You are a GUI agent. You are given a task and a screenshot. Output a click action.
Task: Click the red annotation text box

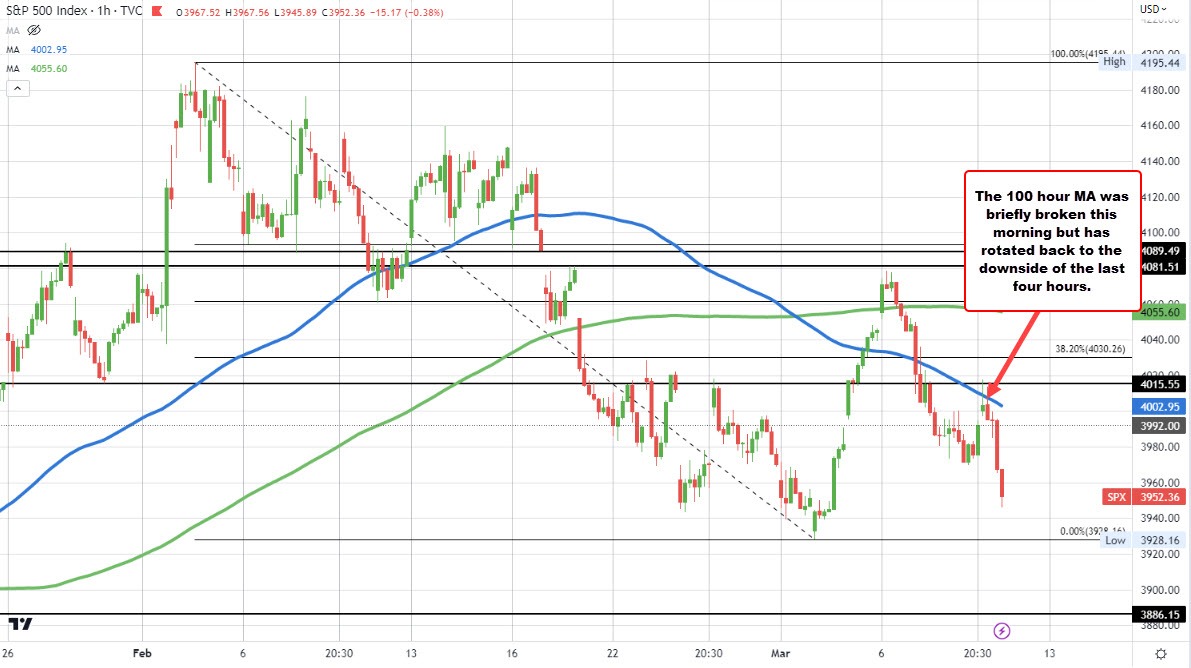point(1052,240)
